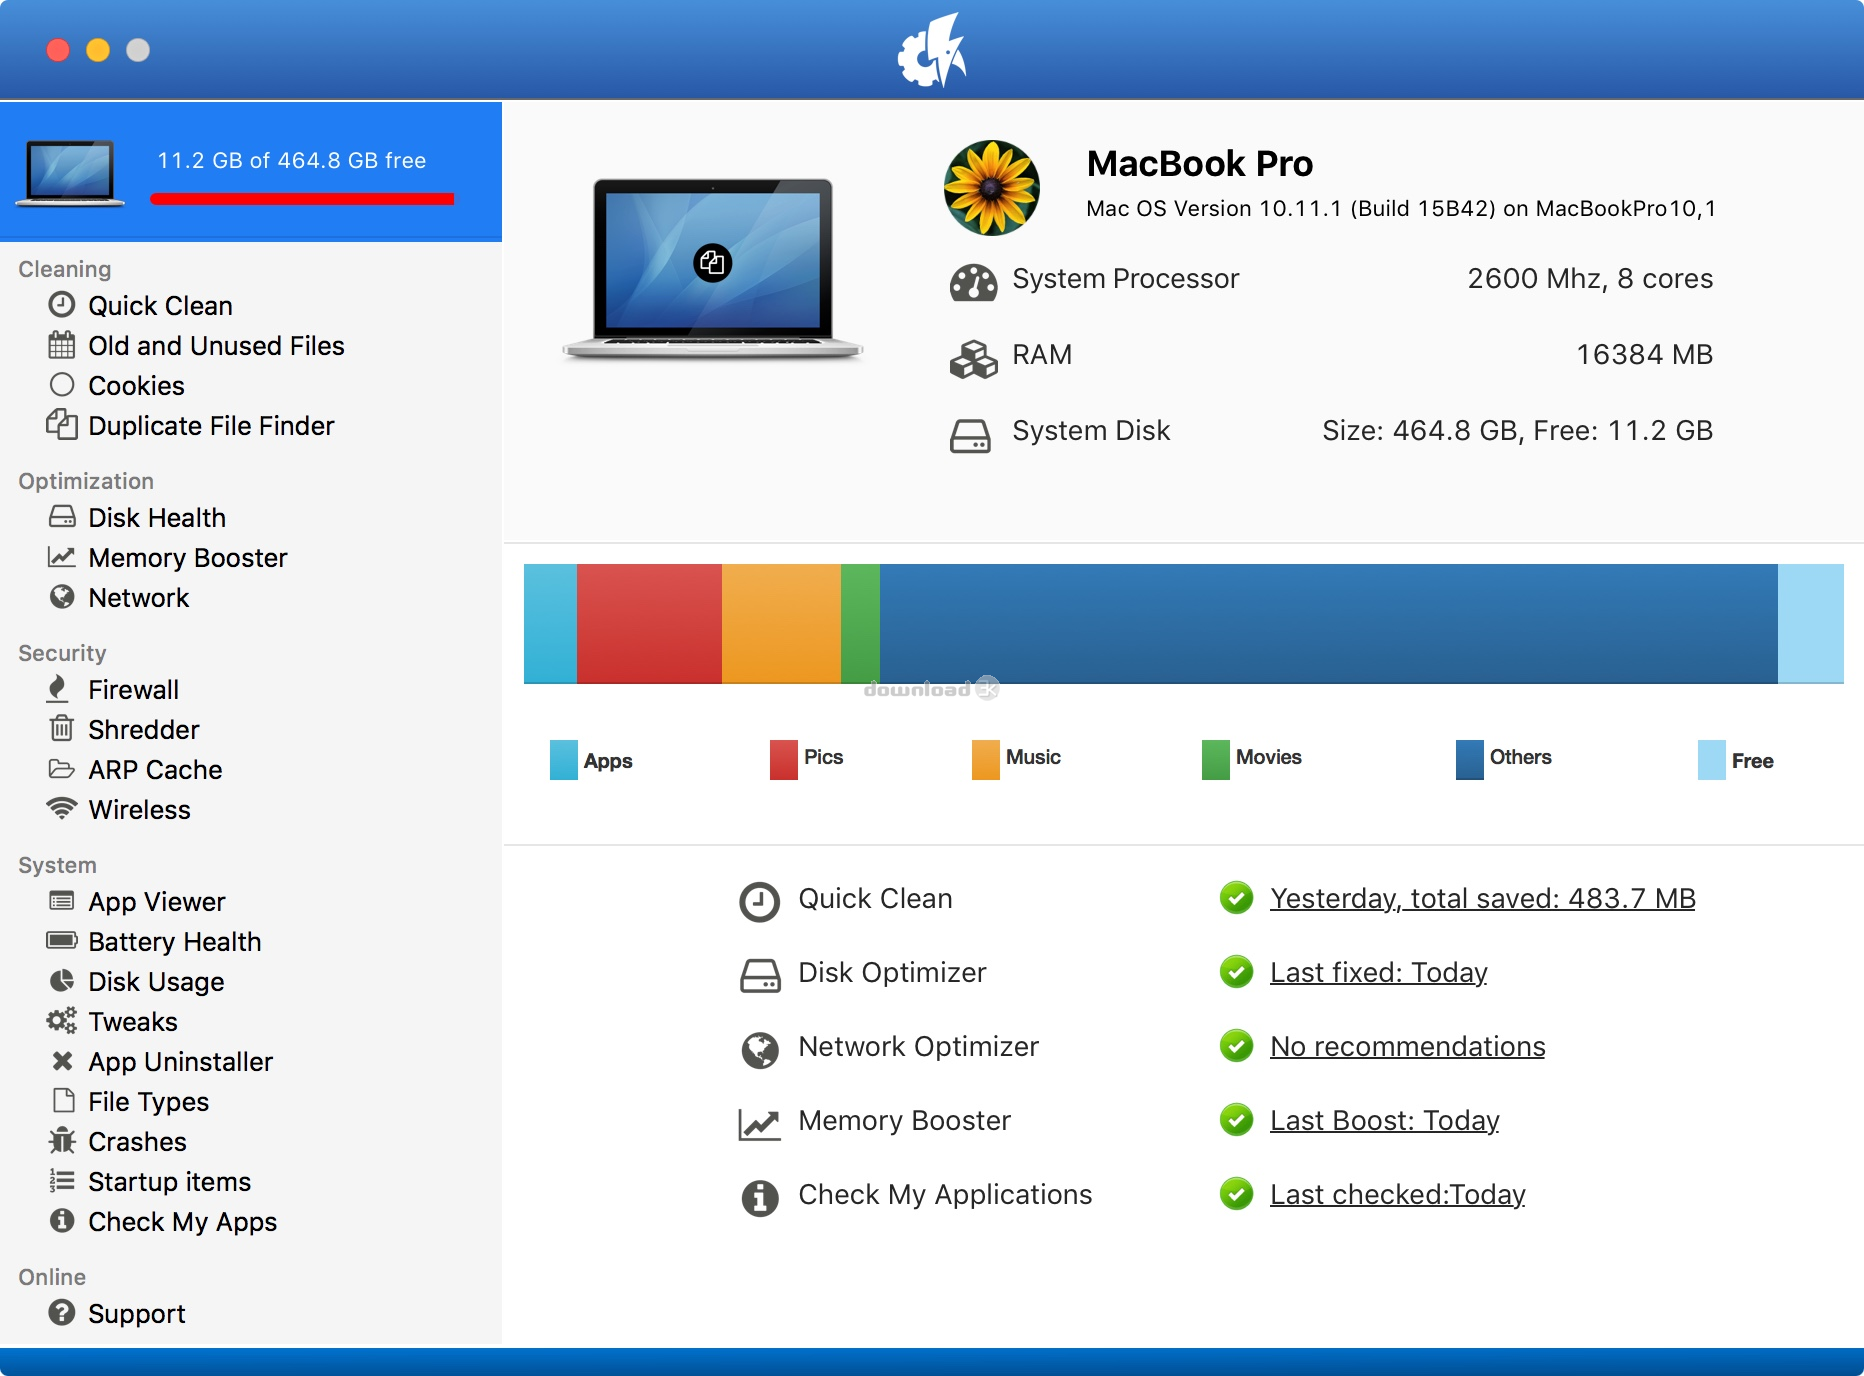Go to App Uninstaller in the sidebar

180,1062
